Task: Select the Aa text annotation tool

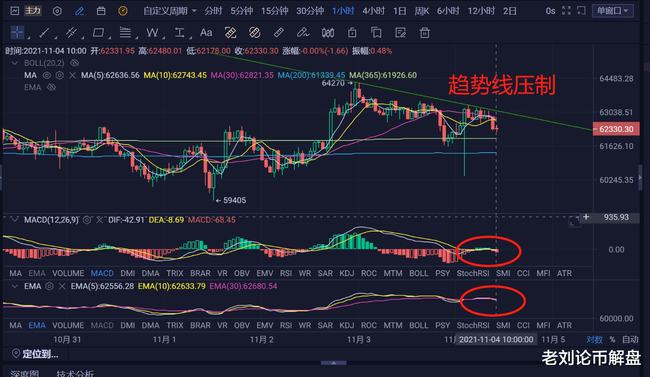Action: (206, 32)
